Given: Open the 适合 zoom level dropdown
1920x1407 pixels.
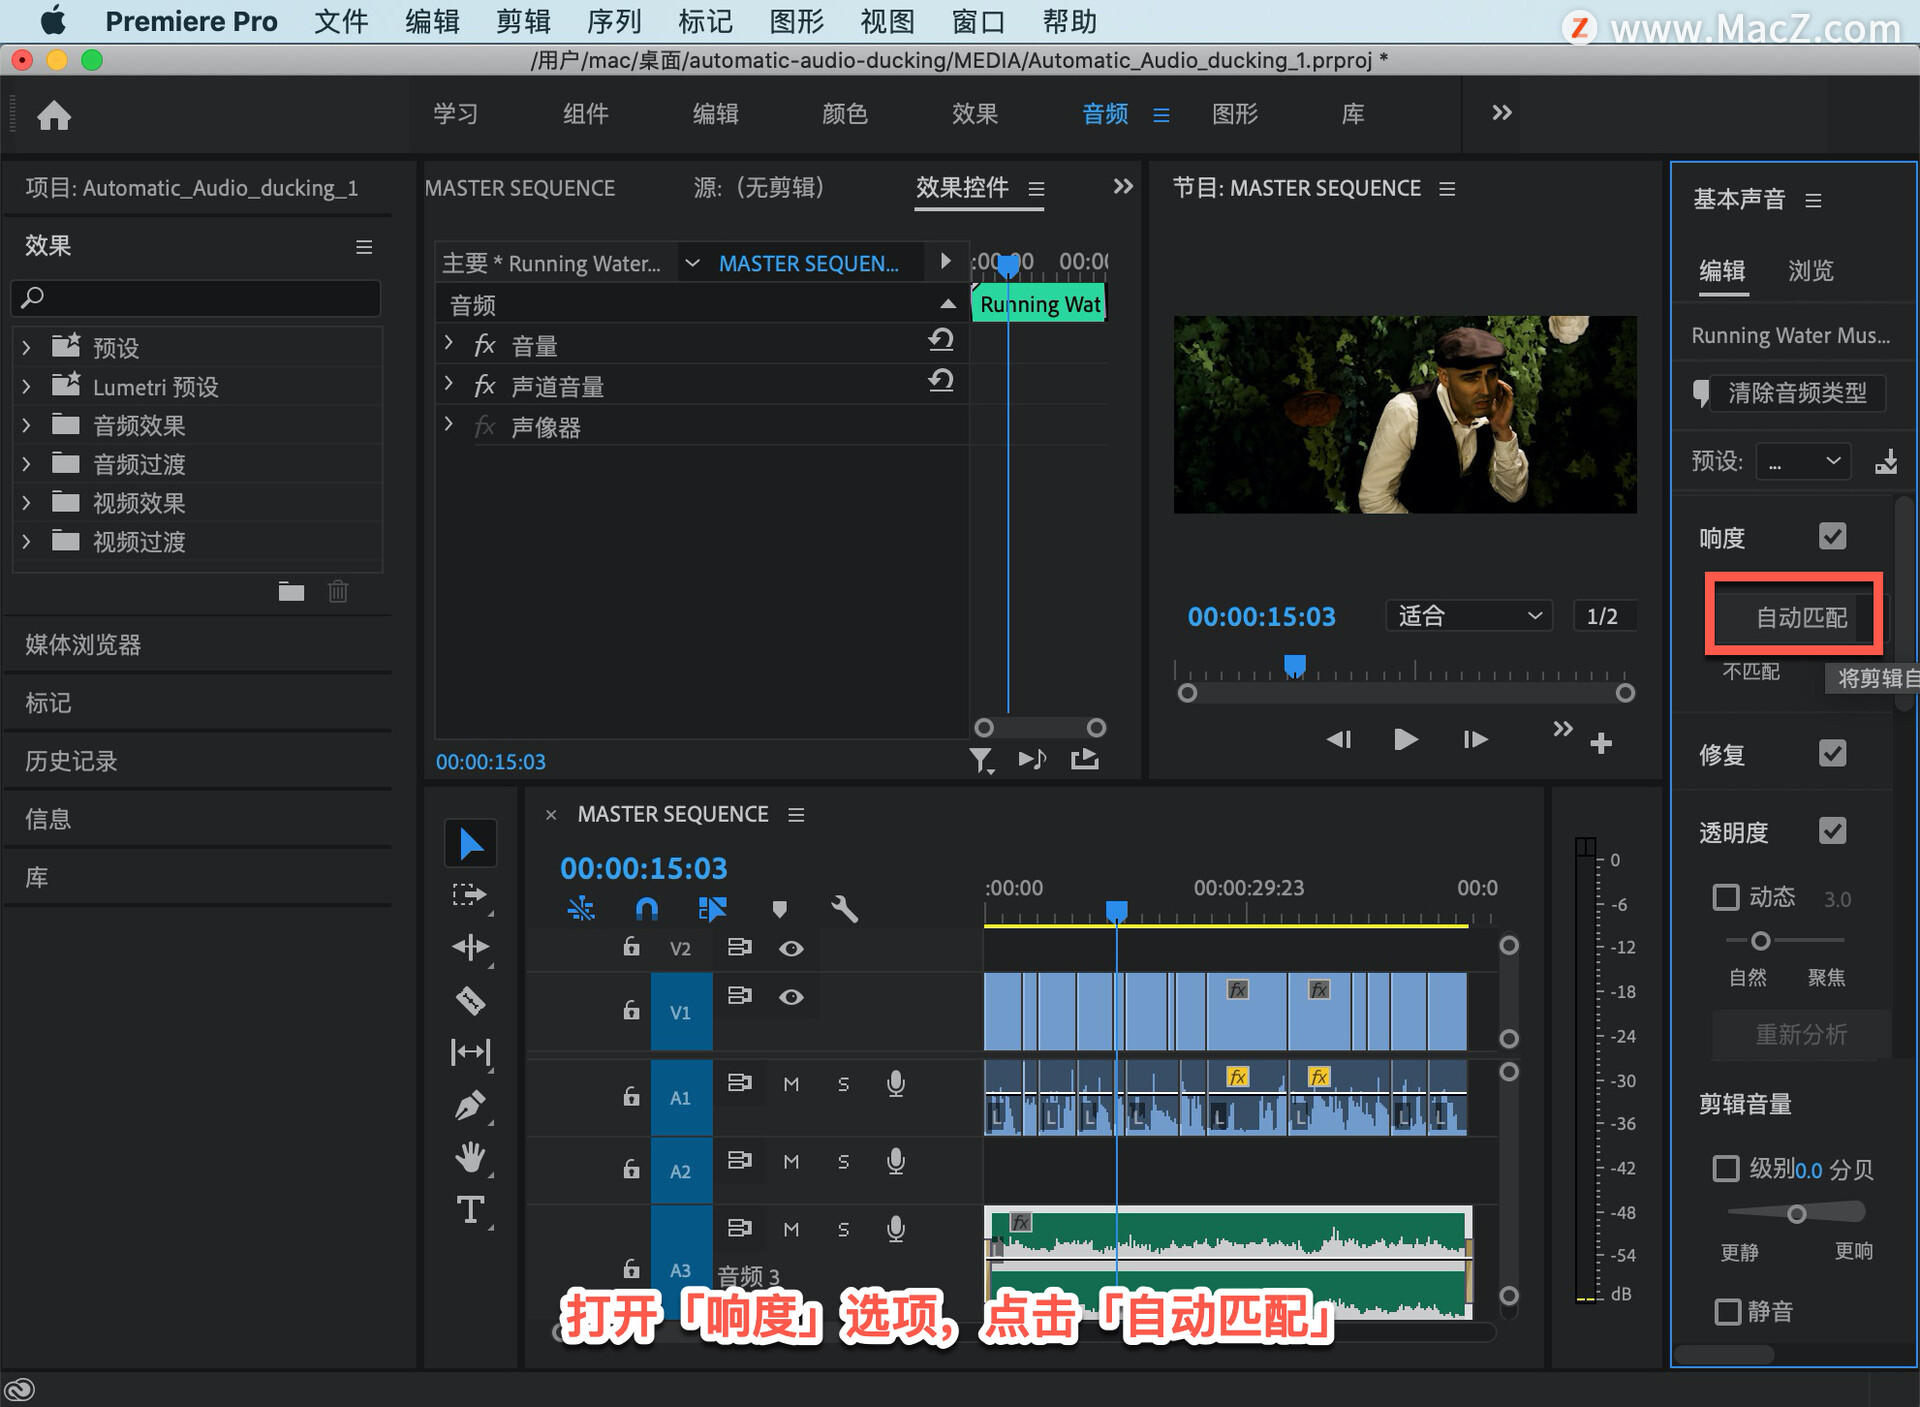Looking at the screenshot, I should coord(1469,616).
